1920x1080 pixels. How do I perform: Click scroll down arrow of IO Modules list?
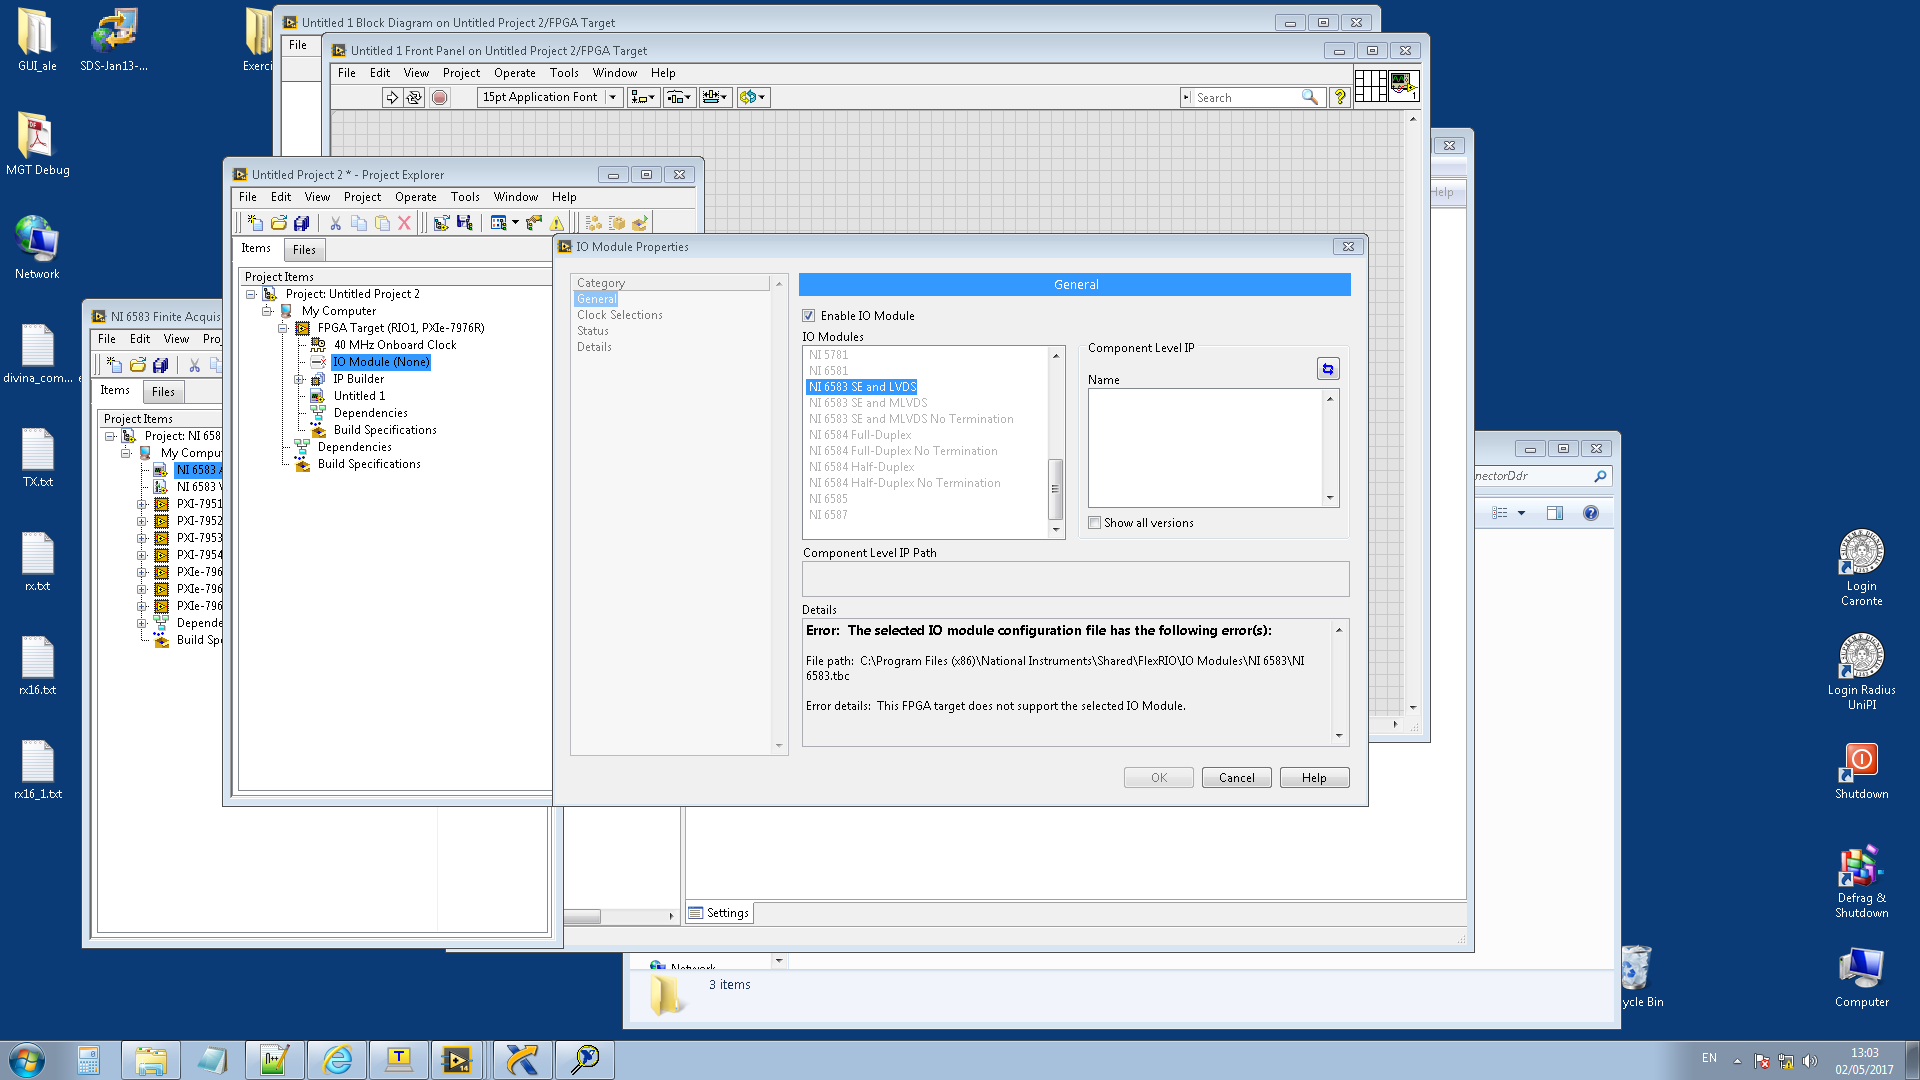[1055, 530]
